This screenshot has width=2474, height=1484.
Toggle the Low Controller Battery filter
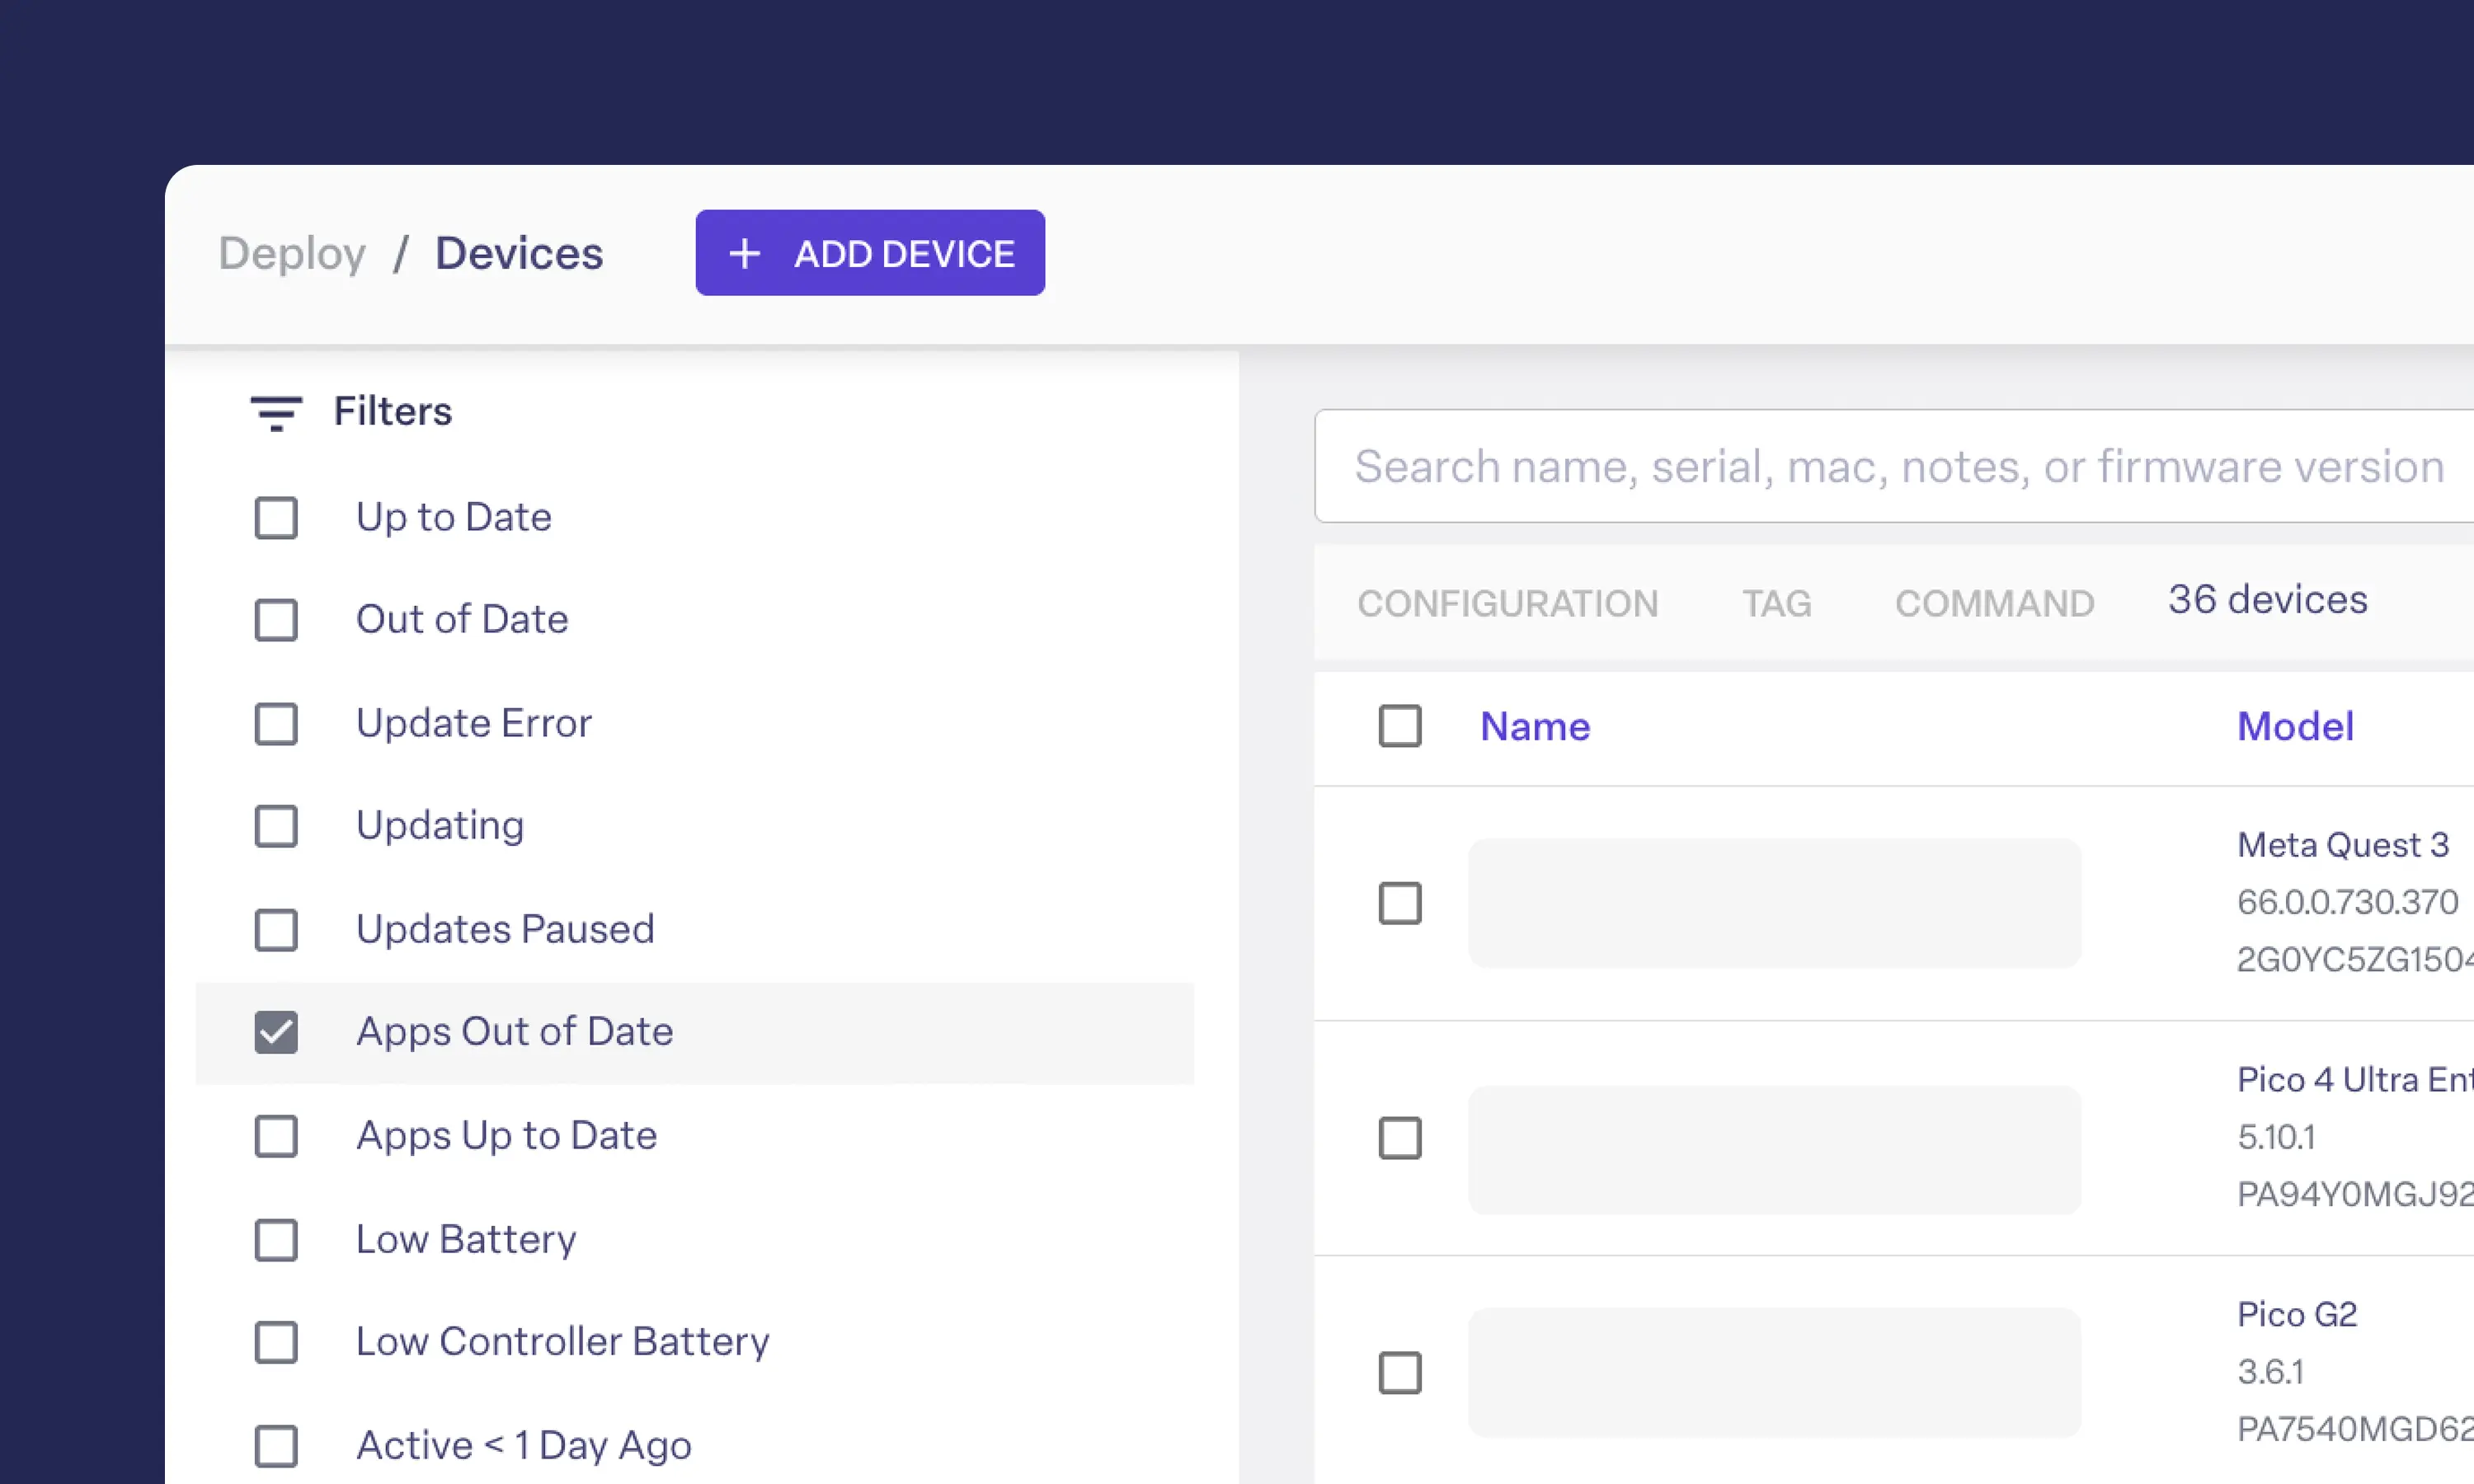click(276, 1342)
